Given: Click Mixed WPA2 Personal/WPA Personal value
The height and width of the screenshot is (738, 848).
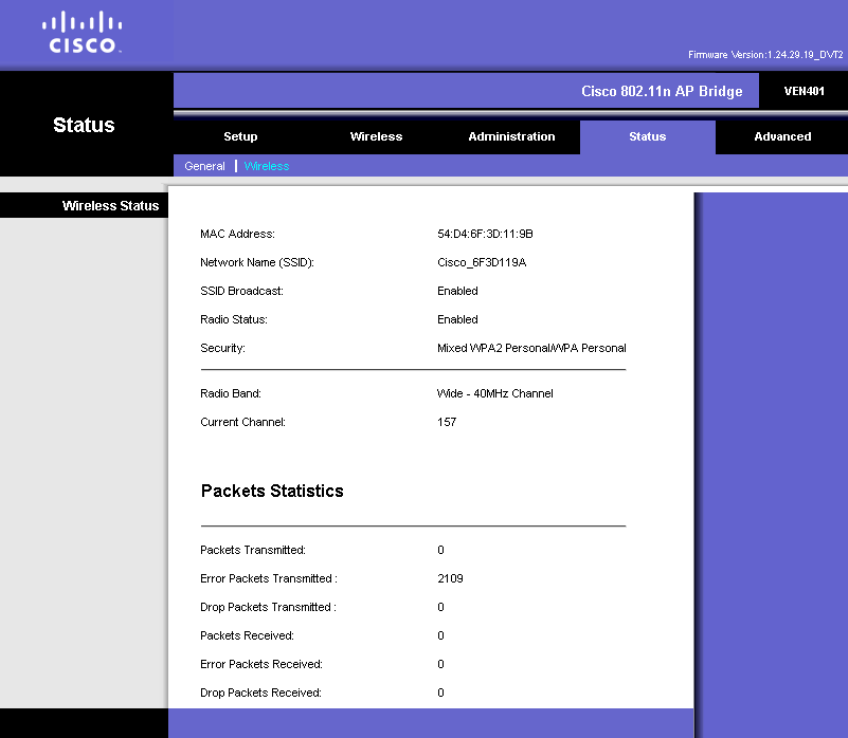Looking at the screenshot, I should click(532, 348).
